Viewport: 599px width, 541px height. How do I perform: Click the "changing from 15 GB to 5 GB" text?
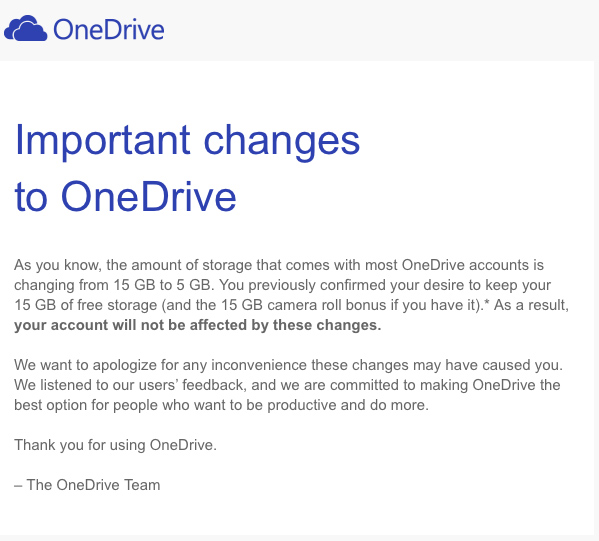[112, 285]
